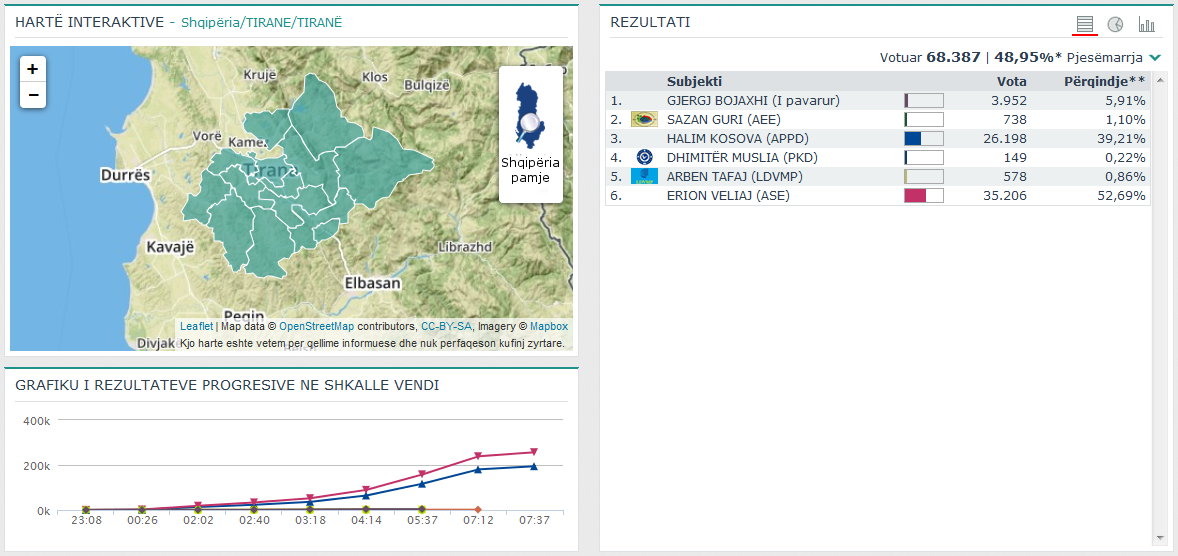
Task: Click the percentage bar for Gjergj Bojaxhi
Action: tap(924, 101)
